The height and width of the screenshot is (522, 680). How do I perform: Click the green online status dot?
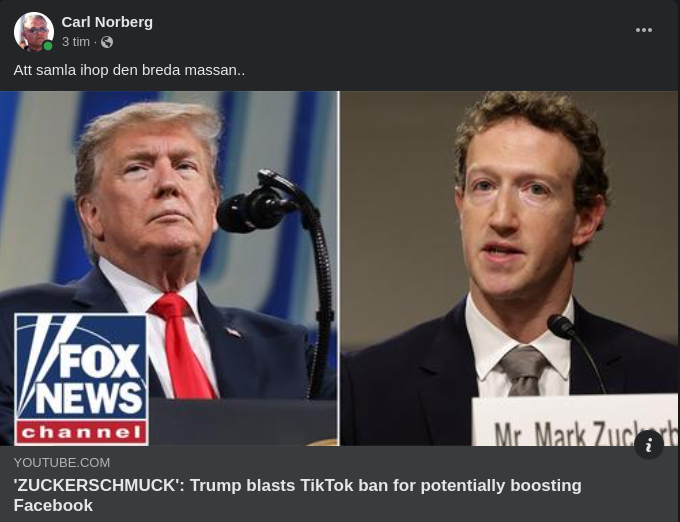48,46
